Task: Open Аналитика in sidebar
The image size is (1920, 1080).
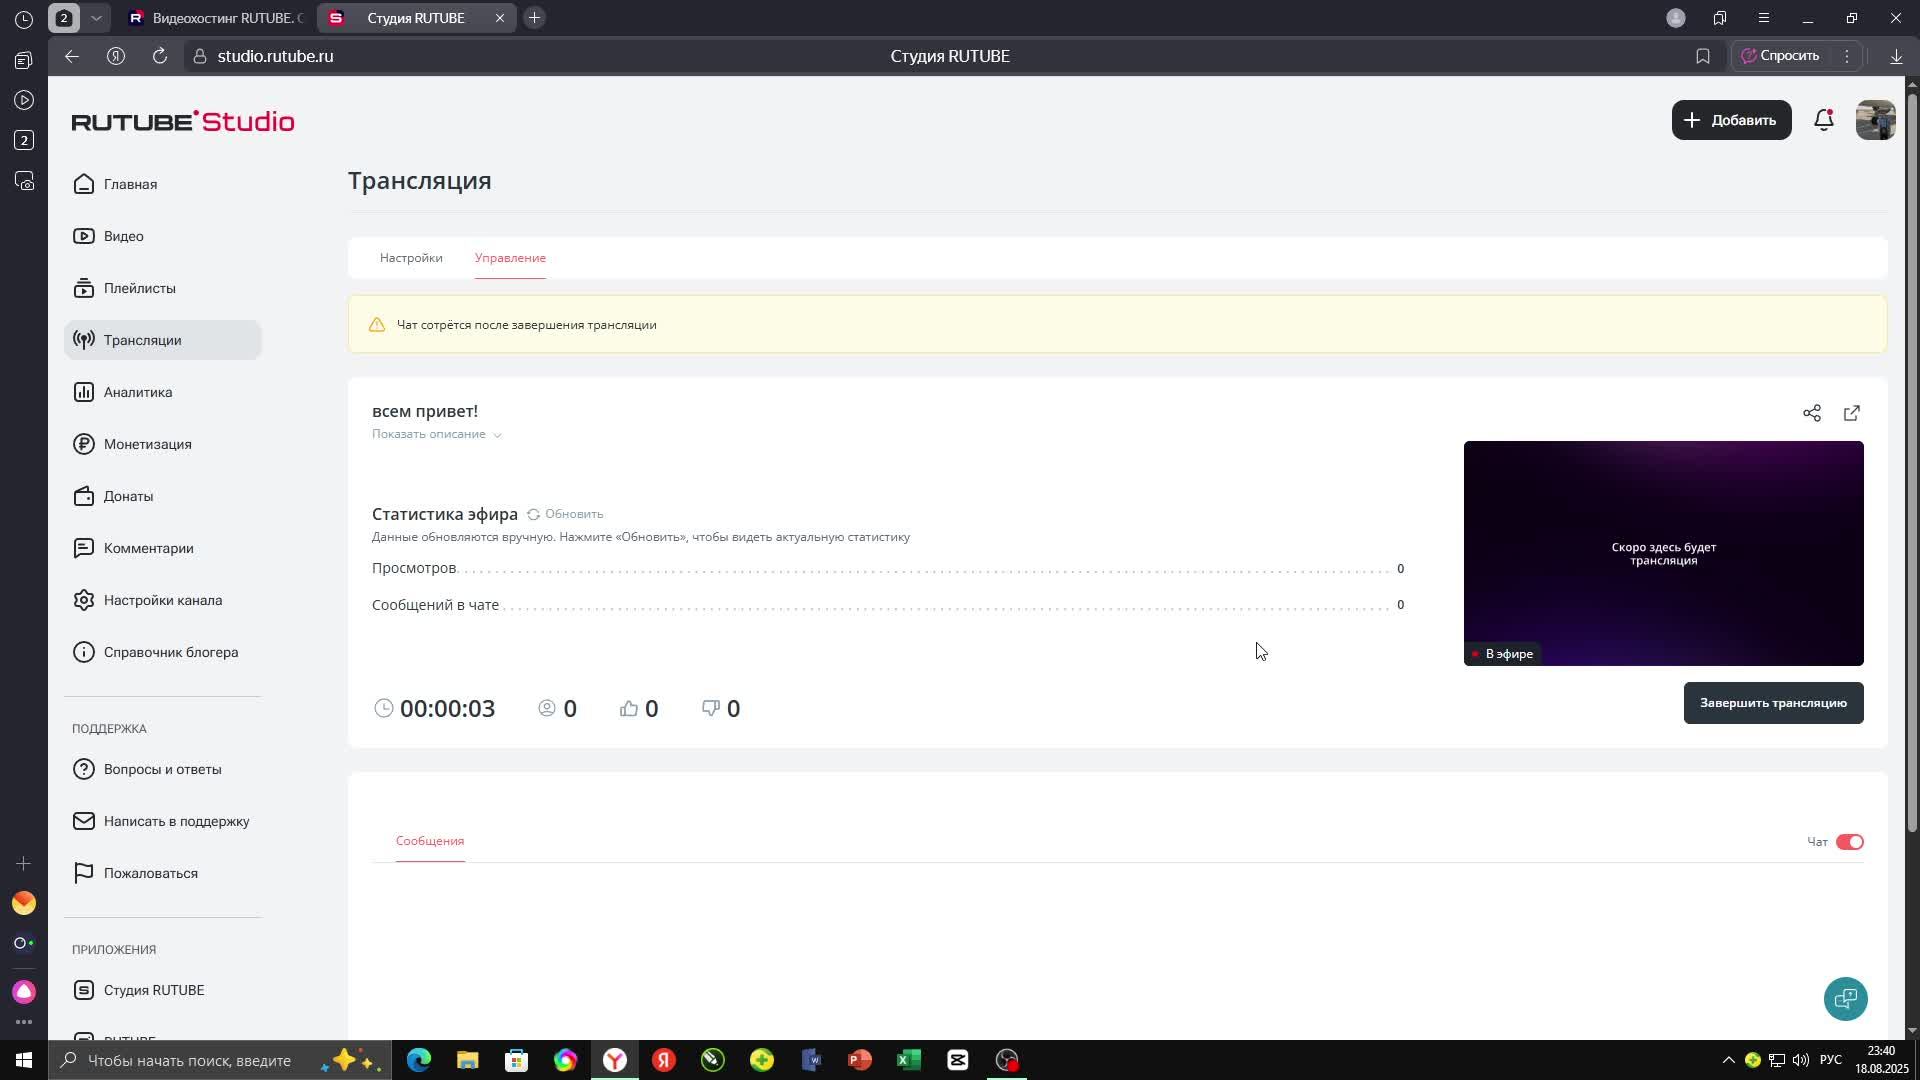Action: (138, 392)
